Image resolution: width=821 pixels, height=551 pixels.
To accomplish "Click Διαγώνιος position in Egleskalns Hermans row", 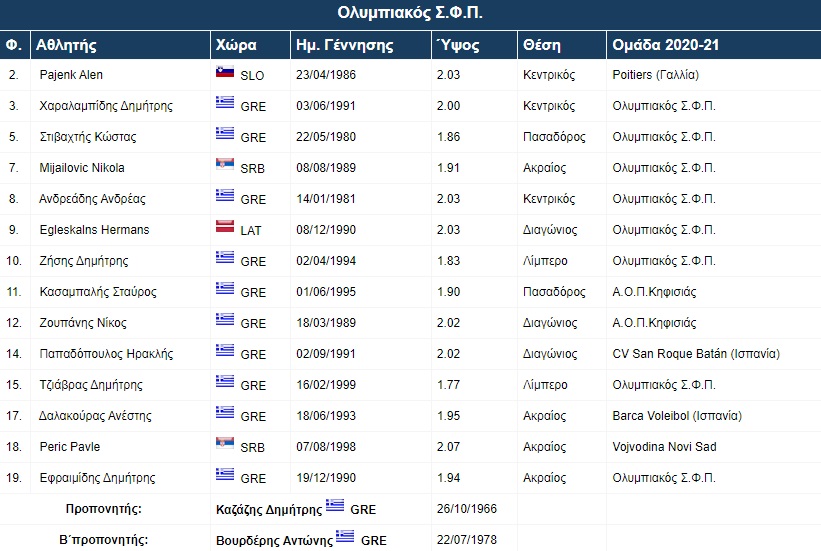I will (550, 229).
